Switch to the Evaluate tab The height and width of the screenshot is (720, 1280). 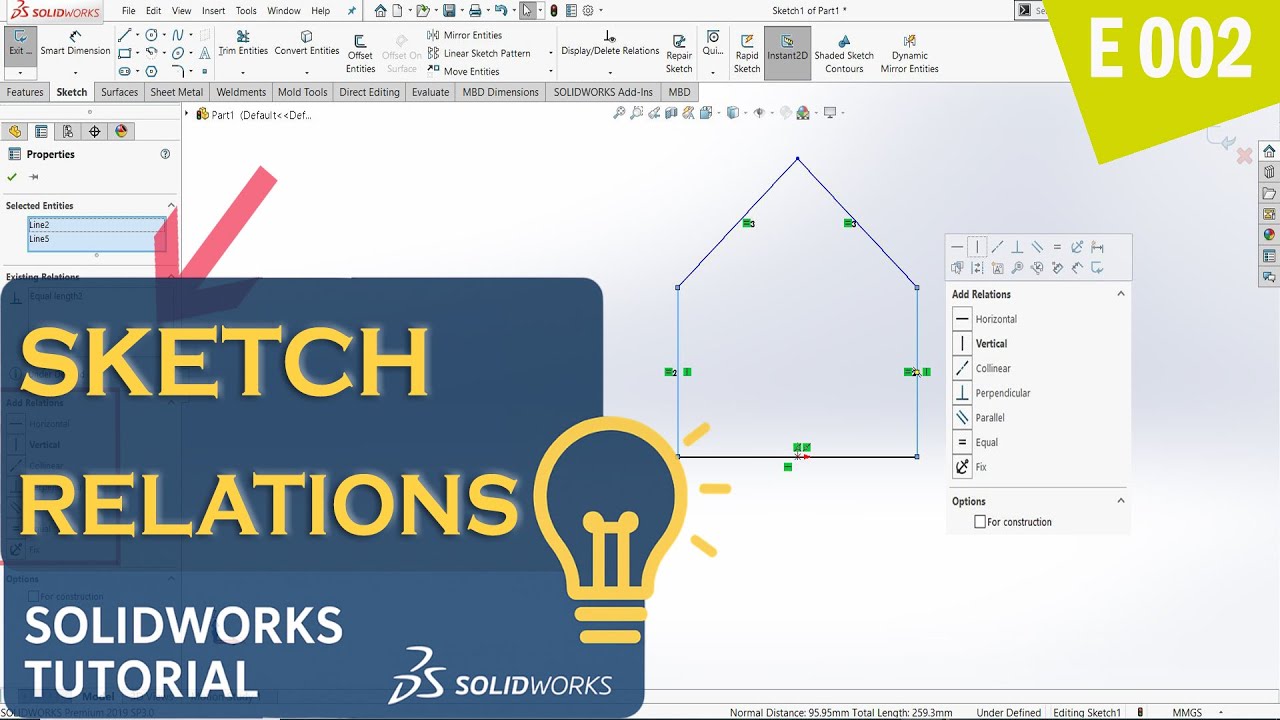[x=430, y=92]
